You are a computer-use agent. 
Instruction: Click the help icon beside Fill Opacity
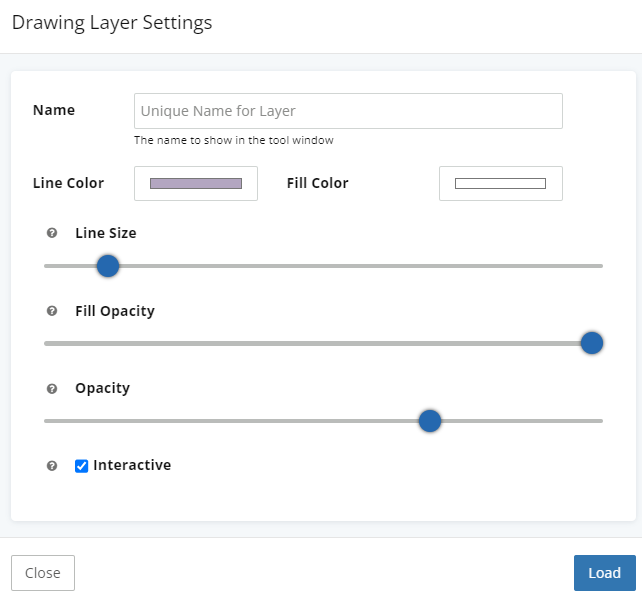click(52, 311)
